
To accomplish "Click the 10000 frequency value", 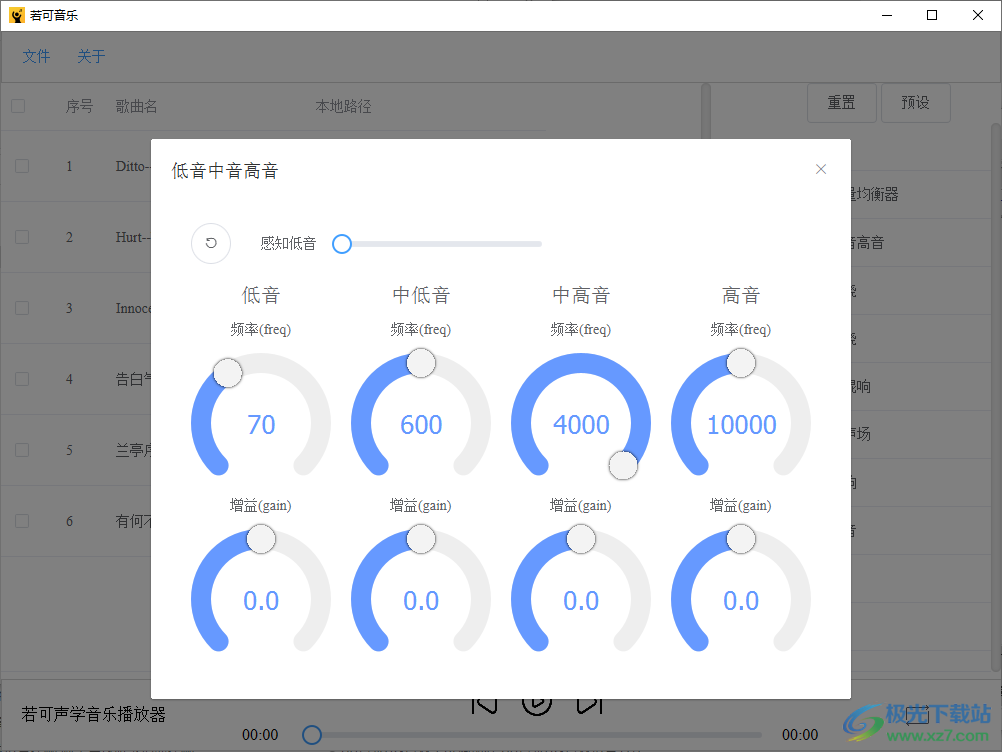I will click(741, 425).
